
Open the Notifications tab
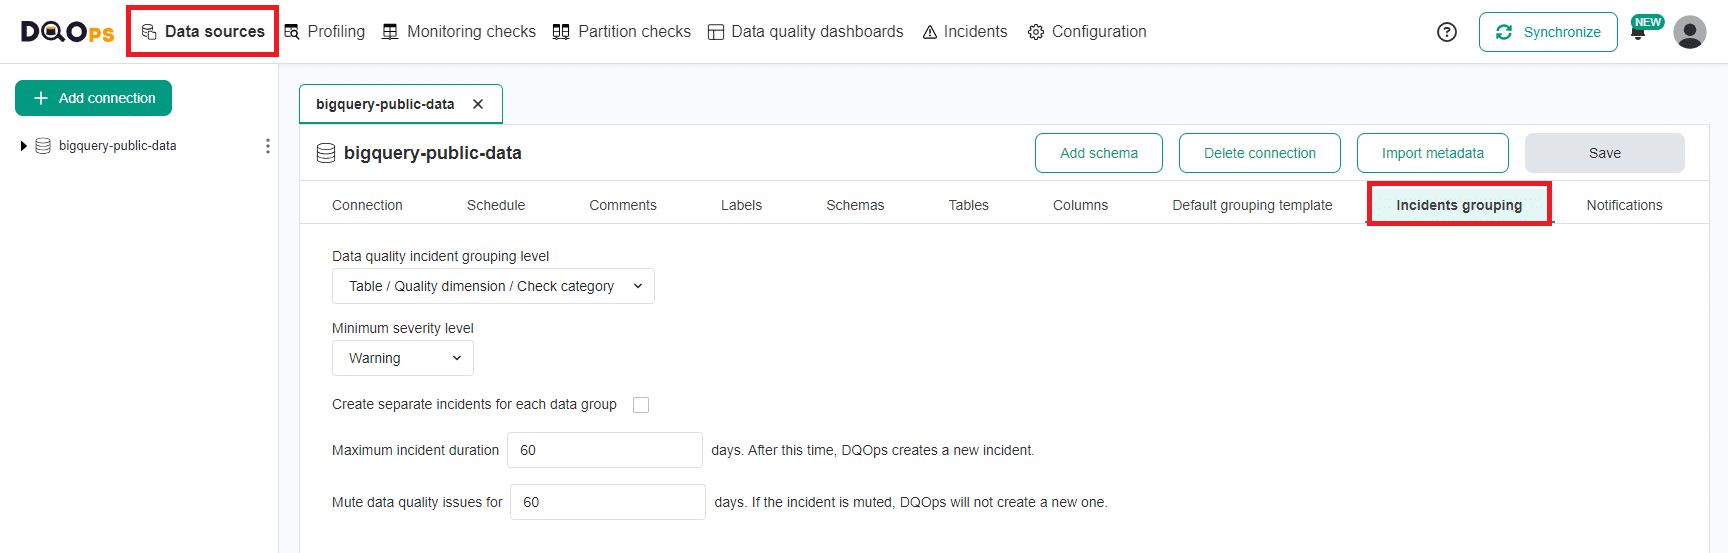point(1624,205)
